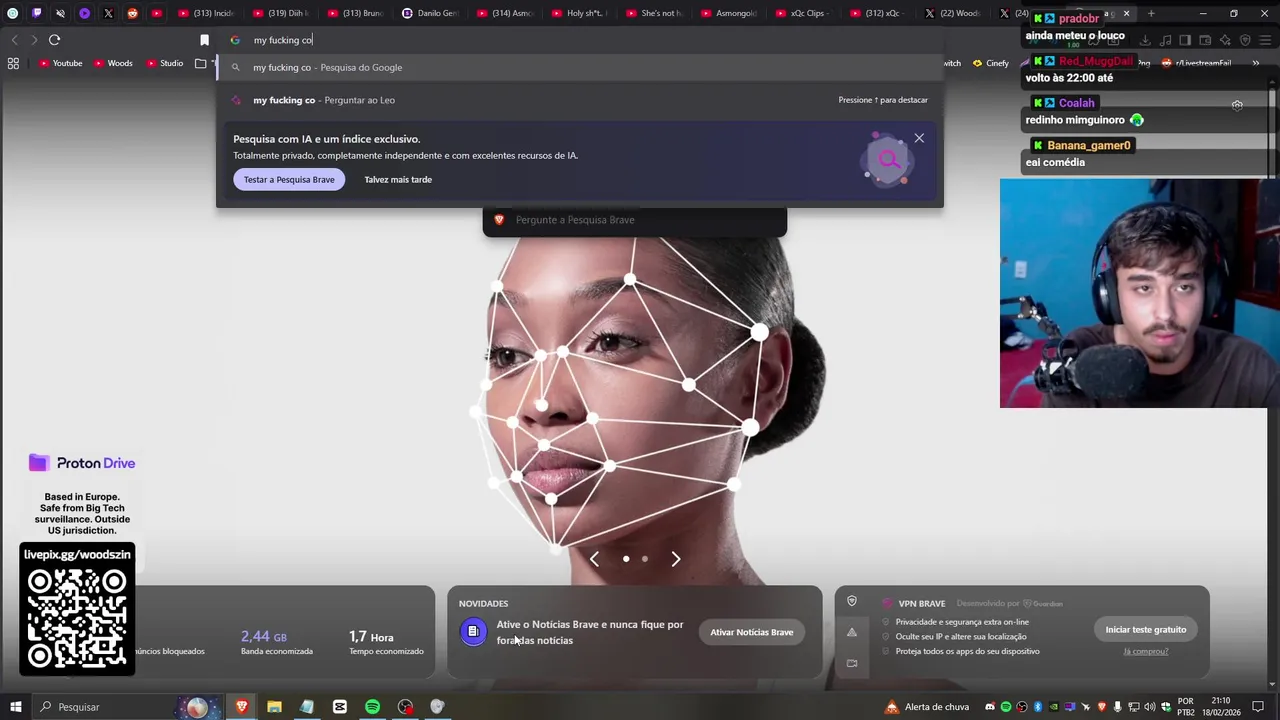
Task: Open the POR PTB2 language switcher
Action: pyautogui.click(x=1186, y=707)
